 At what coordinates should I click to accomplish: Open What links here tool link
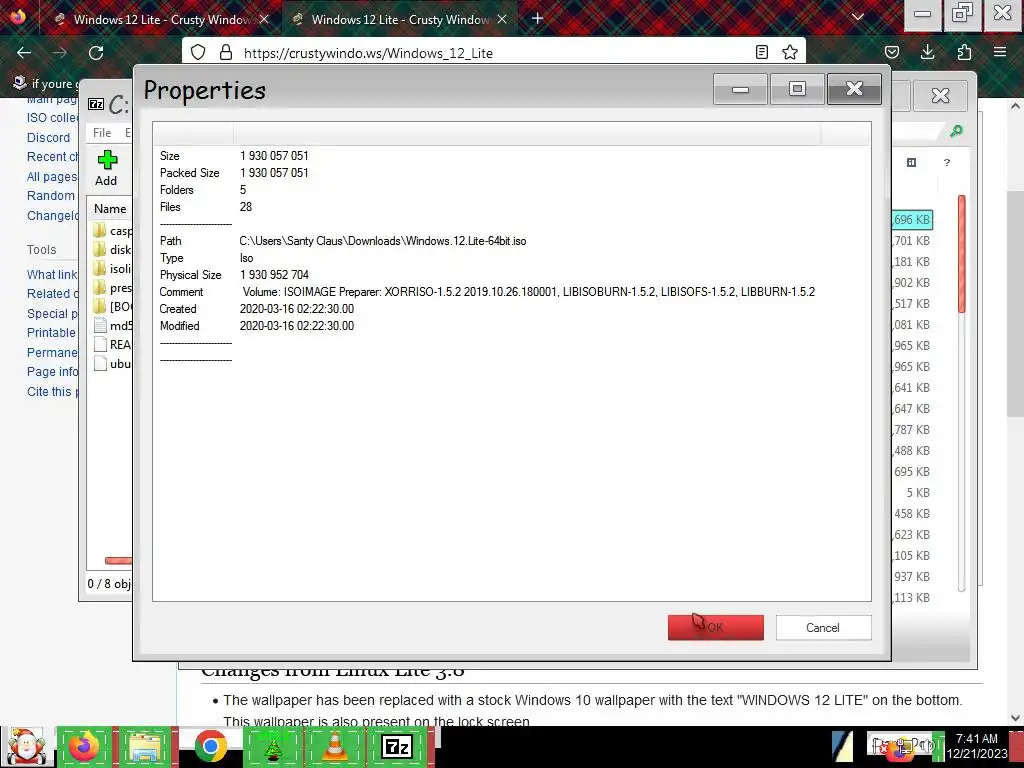(52, 274)
